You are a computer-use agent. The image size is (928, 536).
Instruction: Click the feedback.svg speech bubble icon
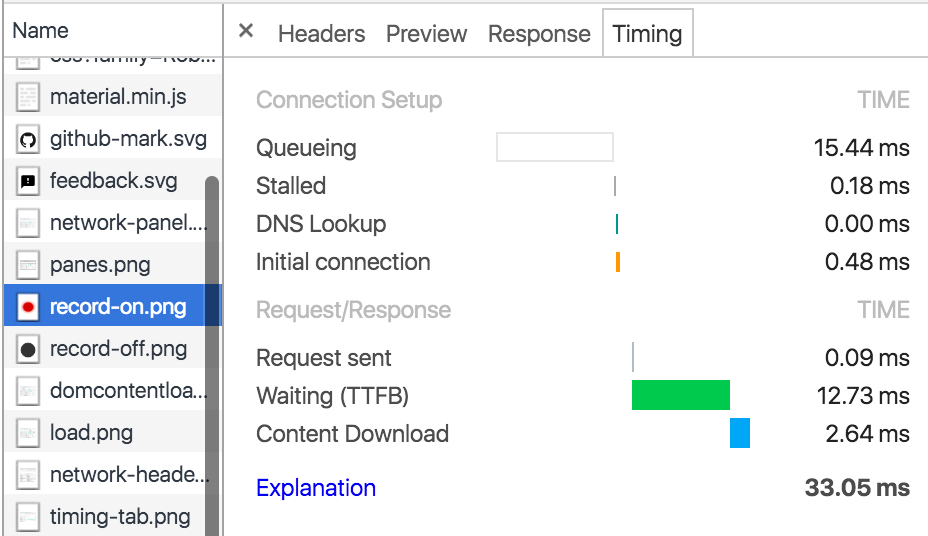tap(29, 181)
